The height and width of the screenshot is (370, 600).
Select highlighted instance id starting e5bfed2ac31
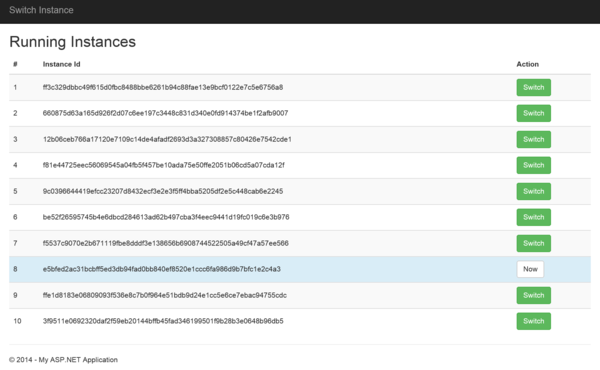click(x=162, y=269)
